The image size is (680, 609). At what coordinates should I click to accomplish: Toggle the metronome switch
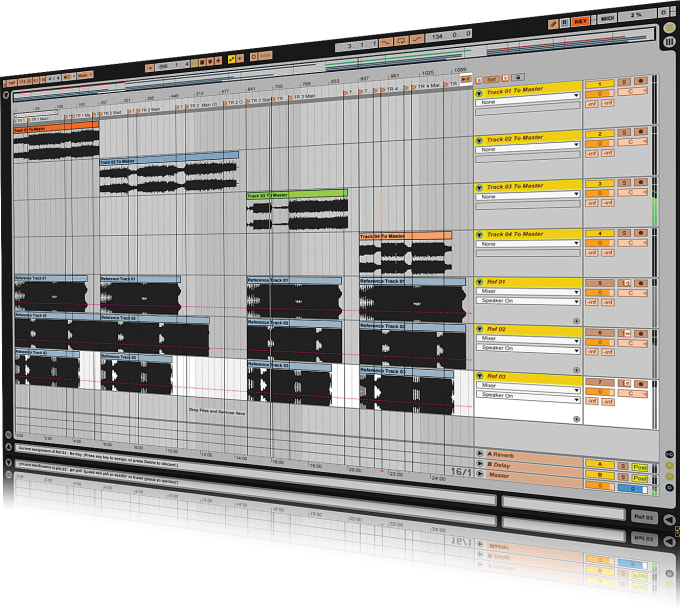click(x=67, y=77)
